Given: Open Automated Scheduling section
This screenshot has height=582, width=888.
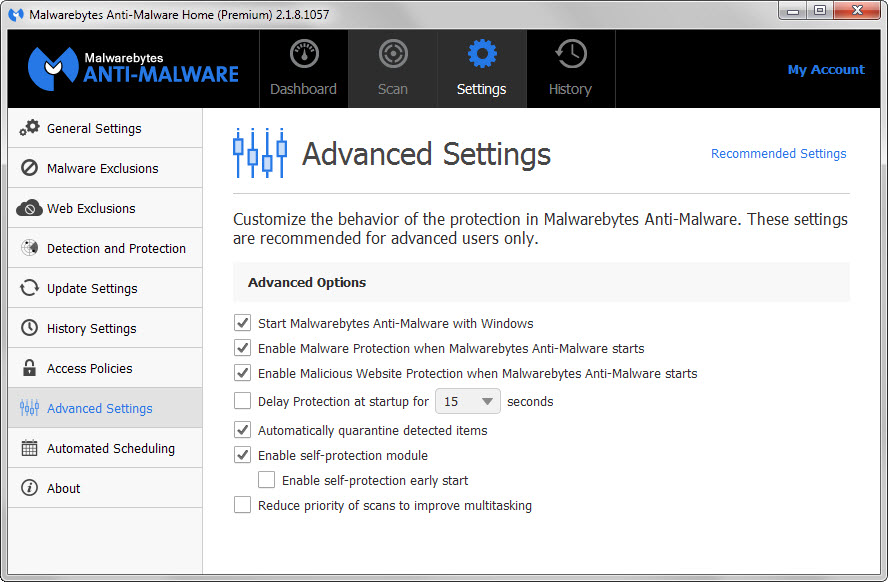Looking at the screenshot, I should (x=105, y=448).
